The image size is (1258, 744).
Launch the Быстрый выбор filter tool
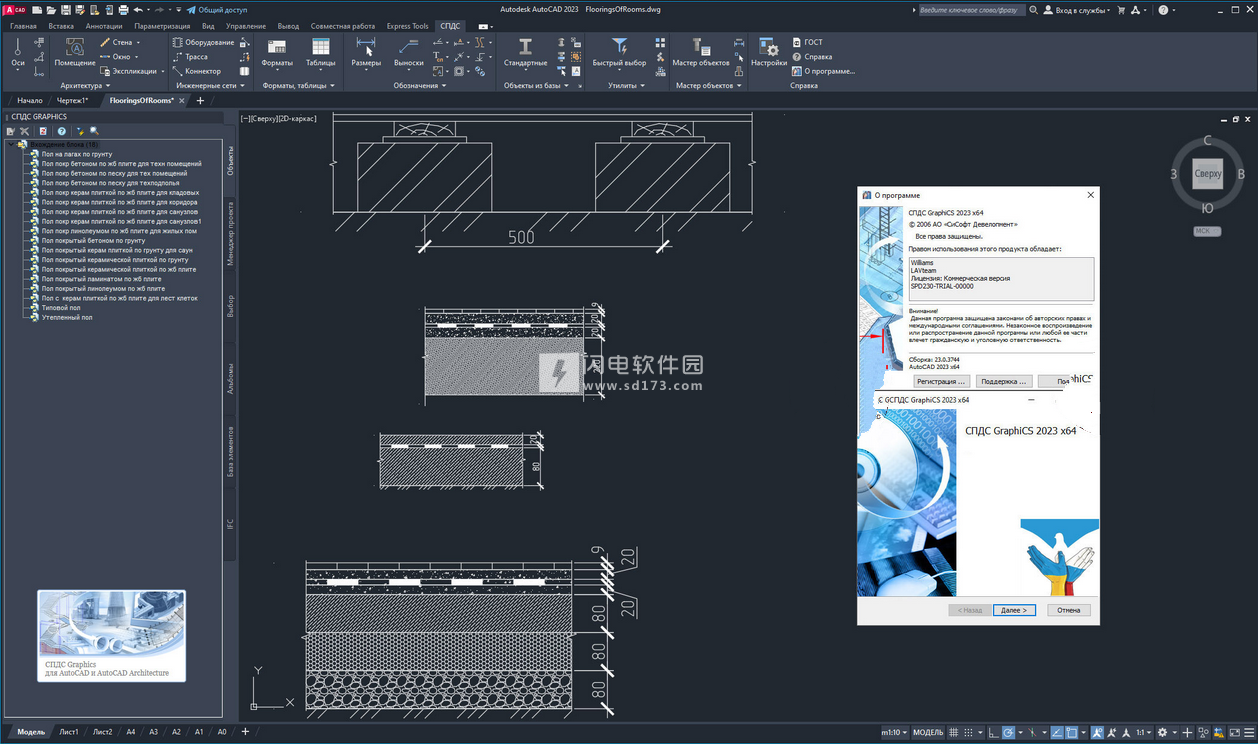619,53
